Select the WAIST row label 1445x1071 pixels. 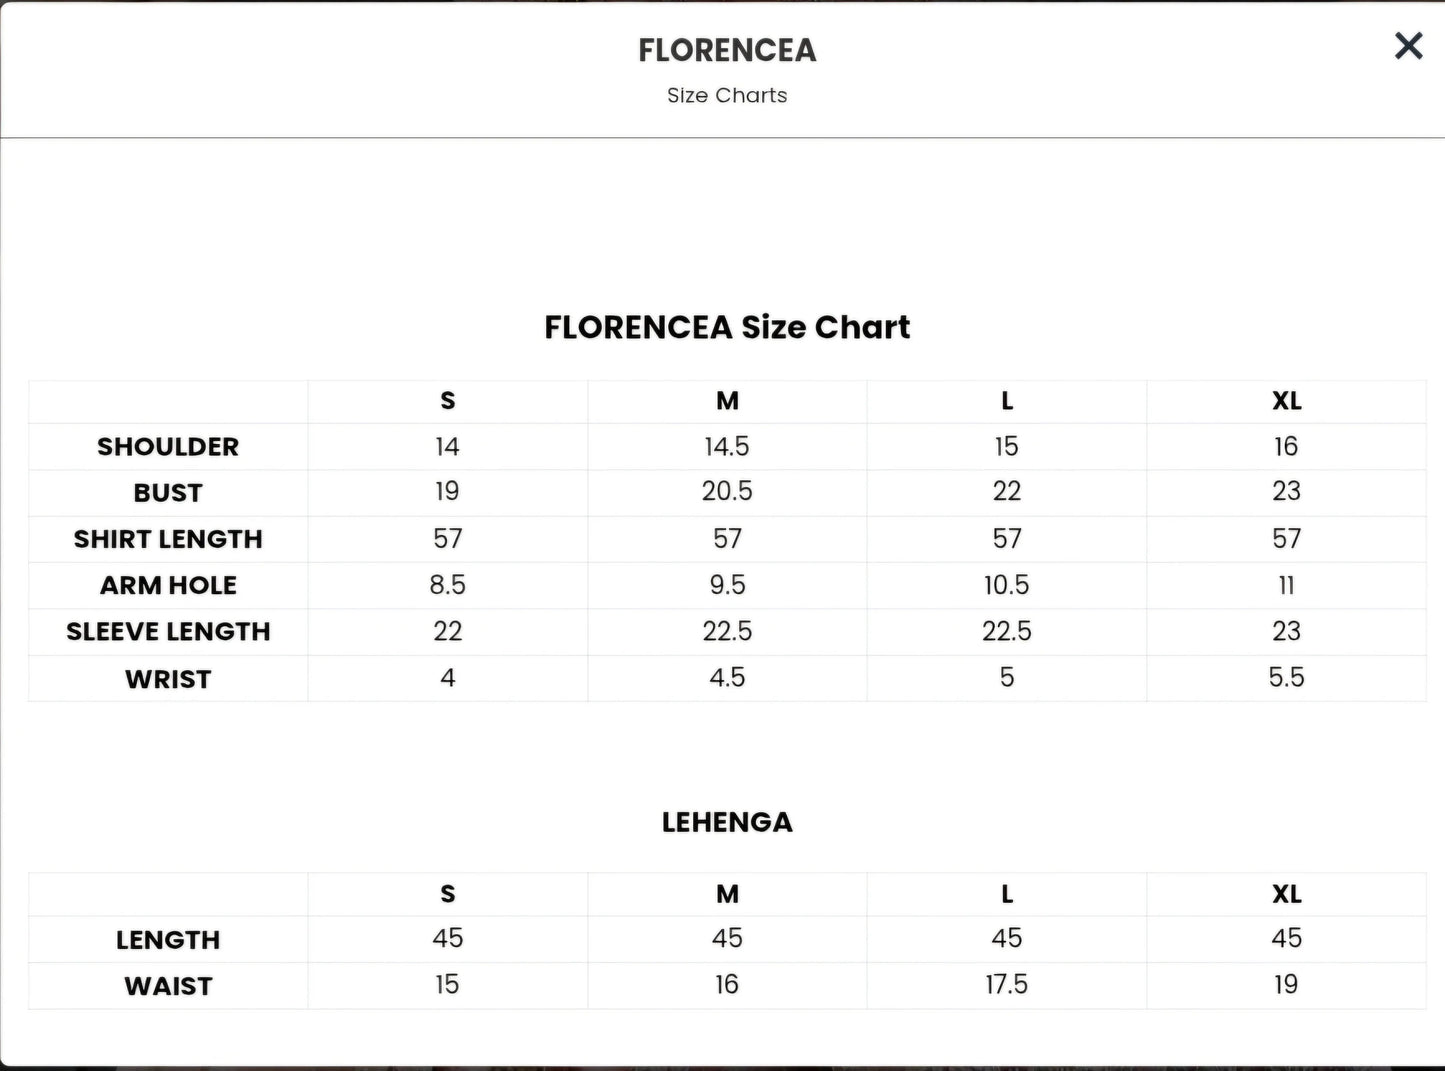click(168, 986)
